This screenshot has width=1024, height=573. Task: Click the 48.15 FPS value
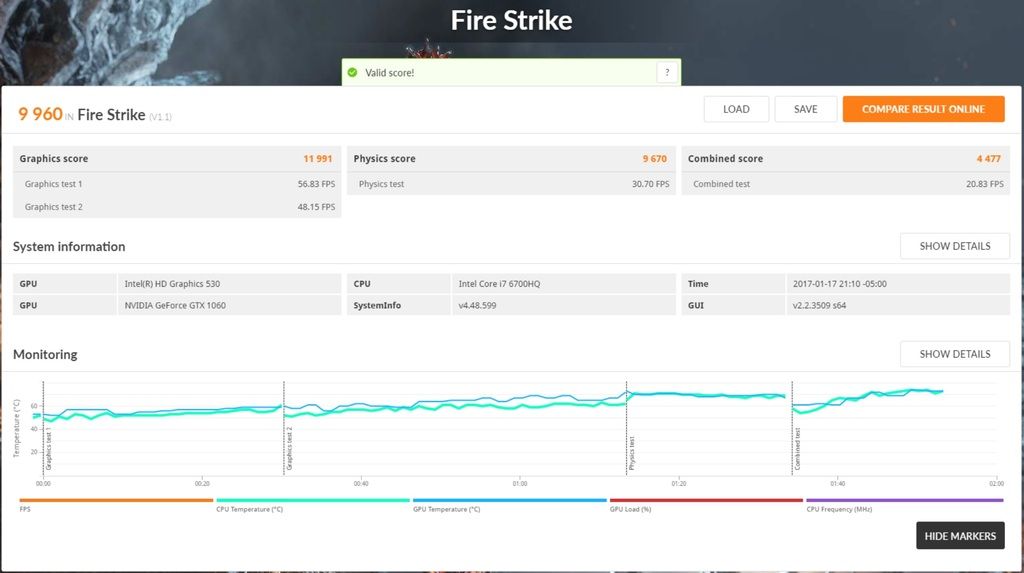pos(316,207)
